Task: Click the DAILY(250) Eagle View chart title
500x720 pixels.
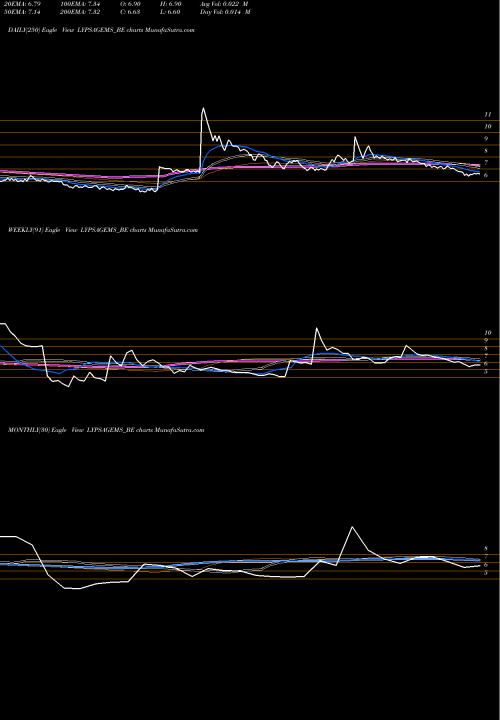Action: 101,30
